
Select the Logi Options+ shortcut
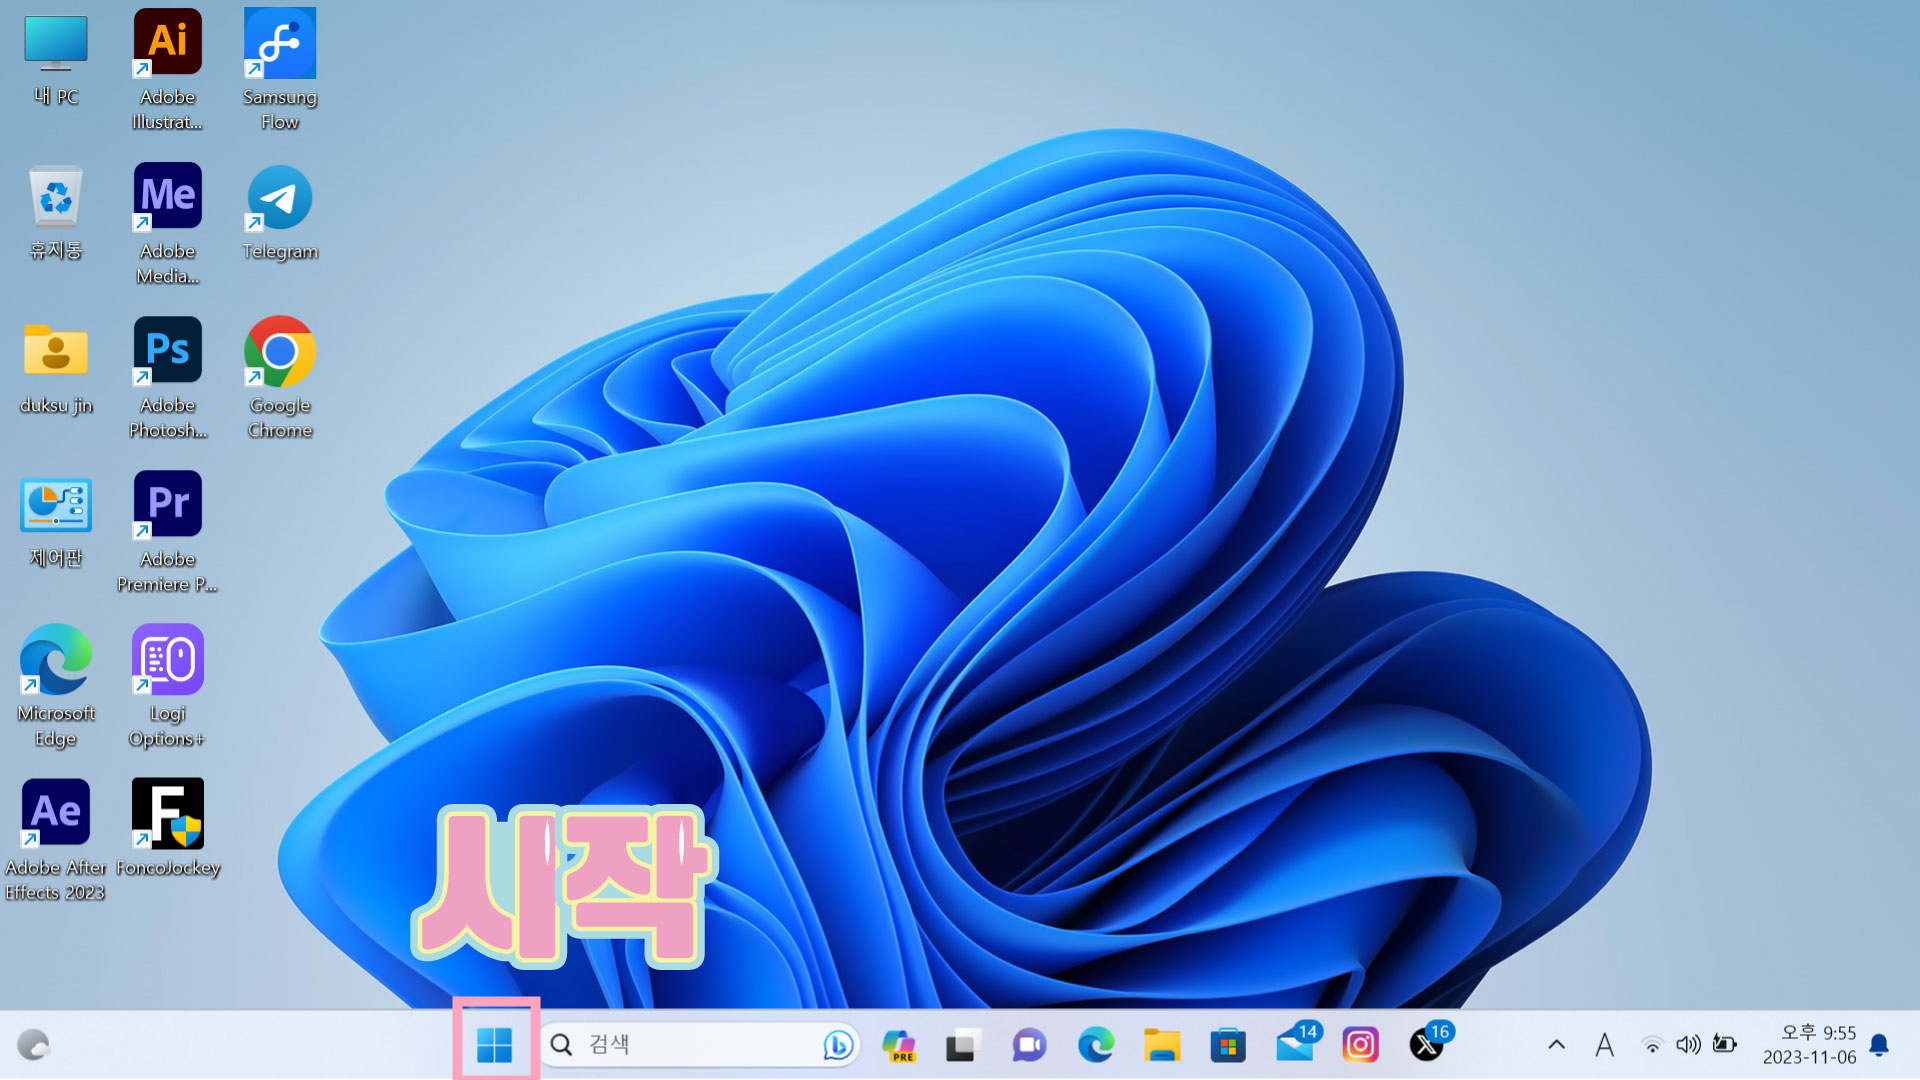pyautogui.click(x=168, y=660)
